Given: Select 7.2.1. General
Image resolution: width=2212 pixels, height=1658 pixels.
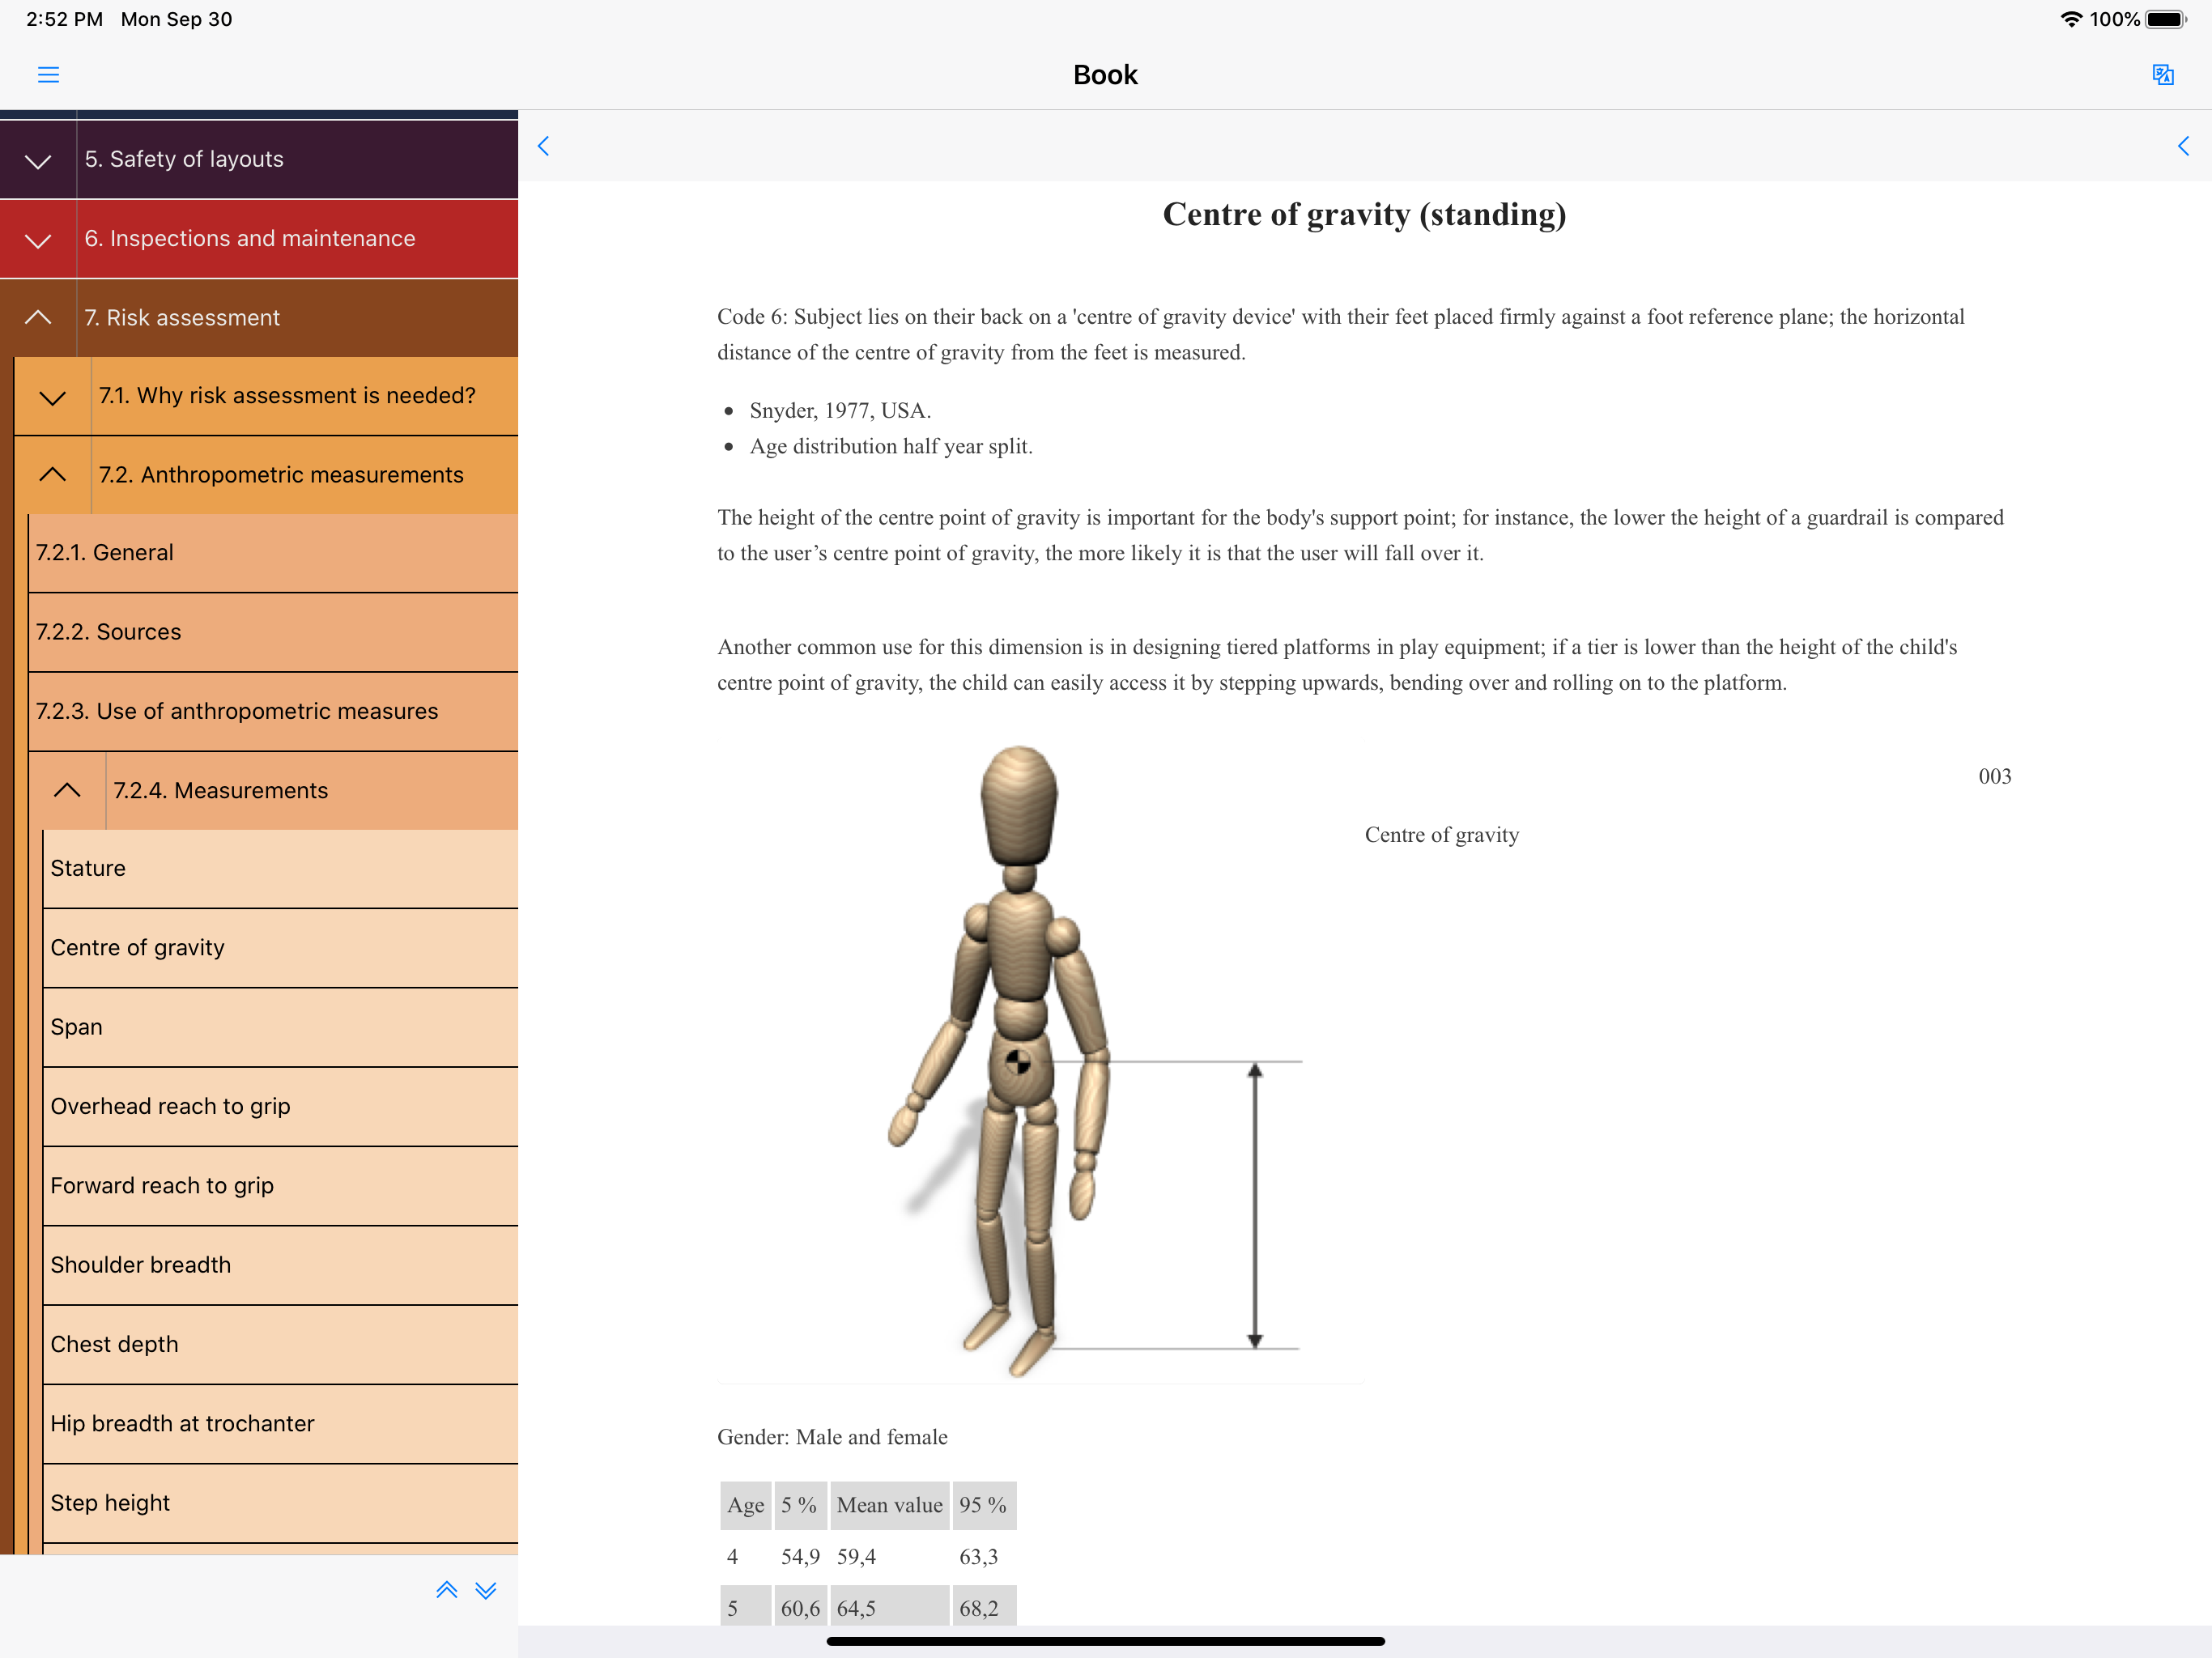Looking at the screenshot, I should 273,553.
